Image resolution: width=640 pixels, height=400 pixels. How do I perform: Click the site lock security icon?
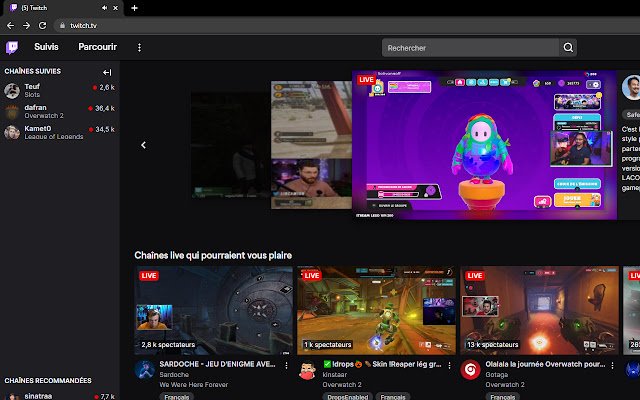[62, 25]
